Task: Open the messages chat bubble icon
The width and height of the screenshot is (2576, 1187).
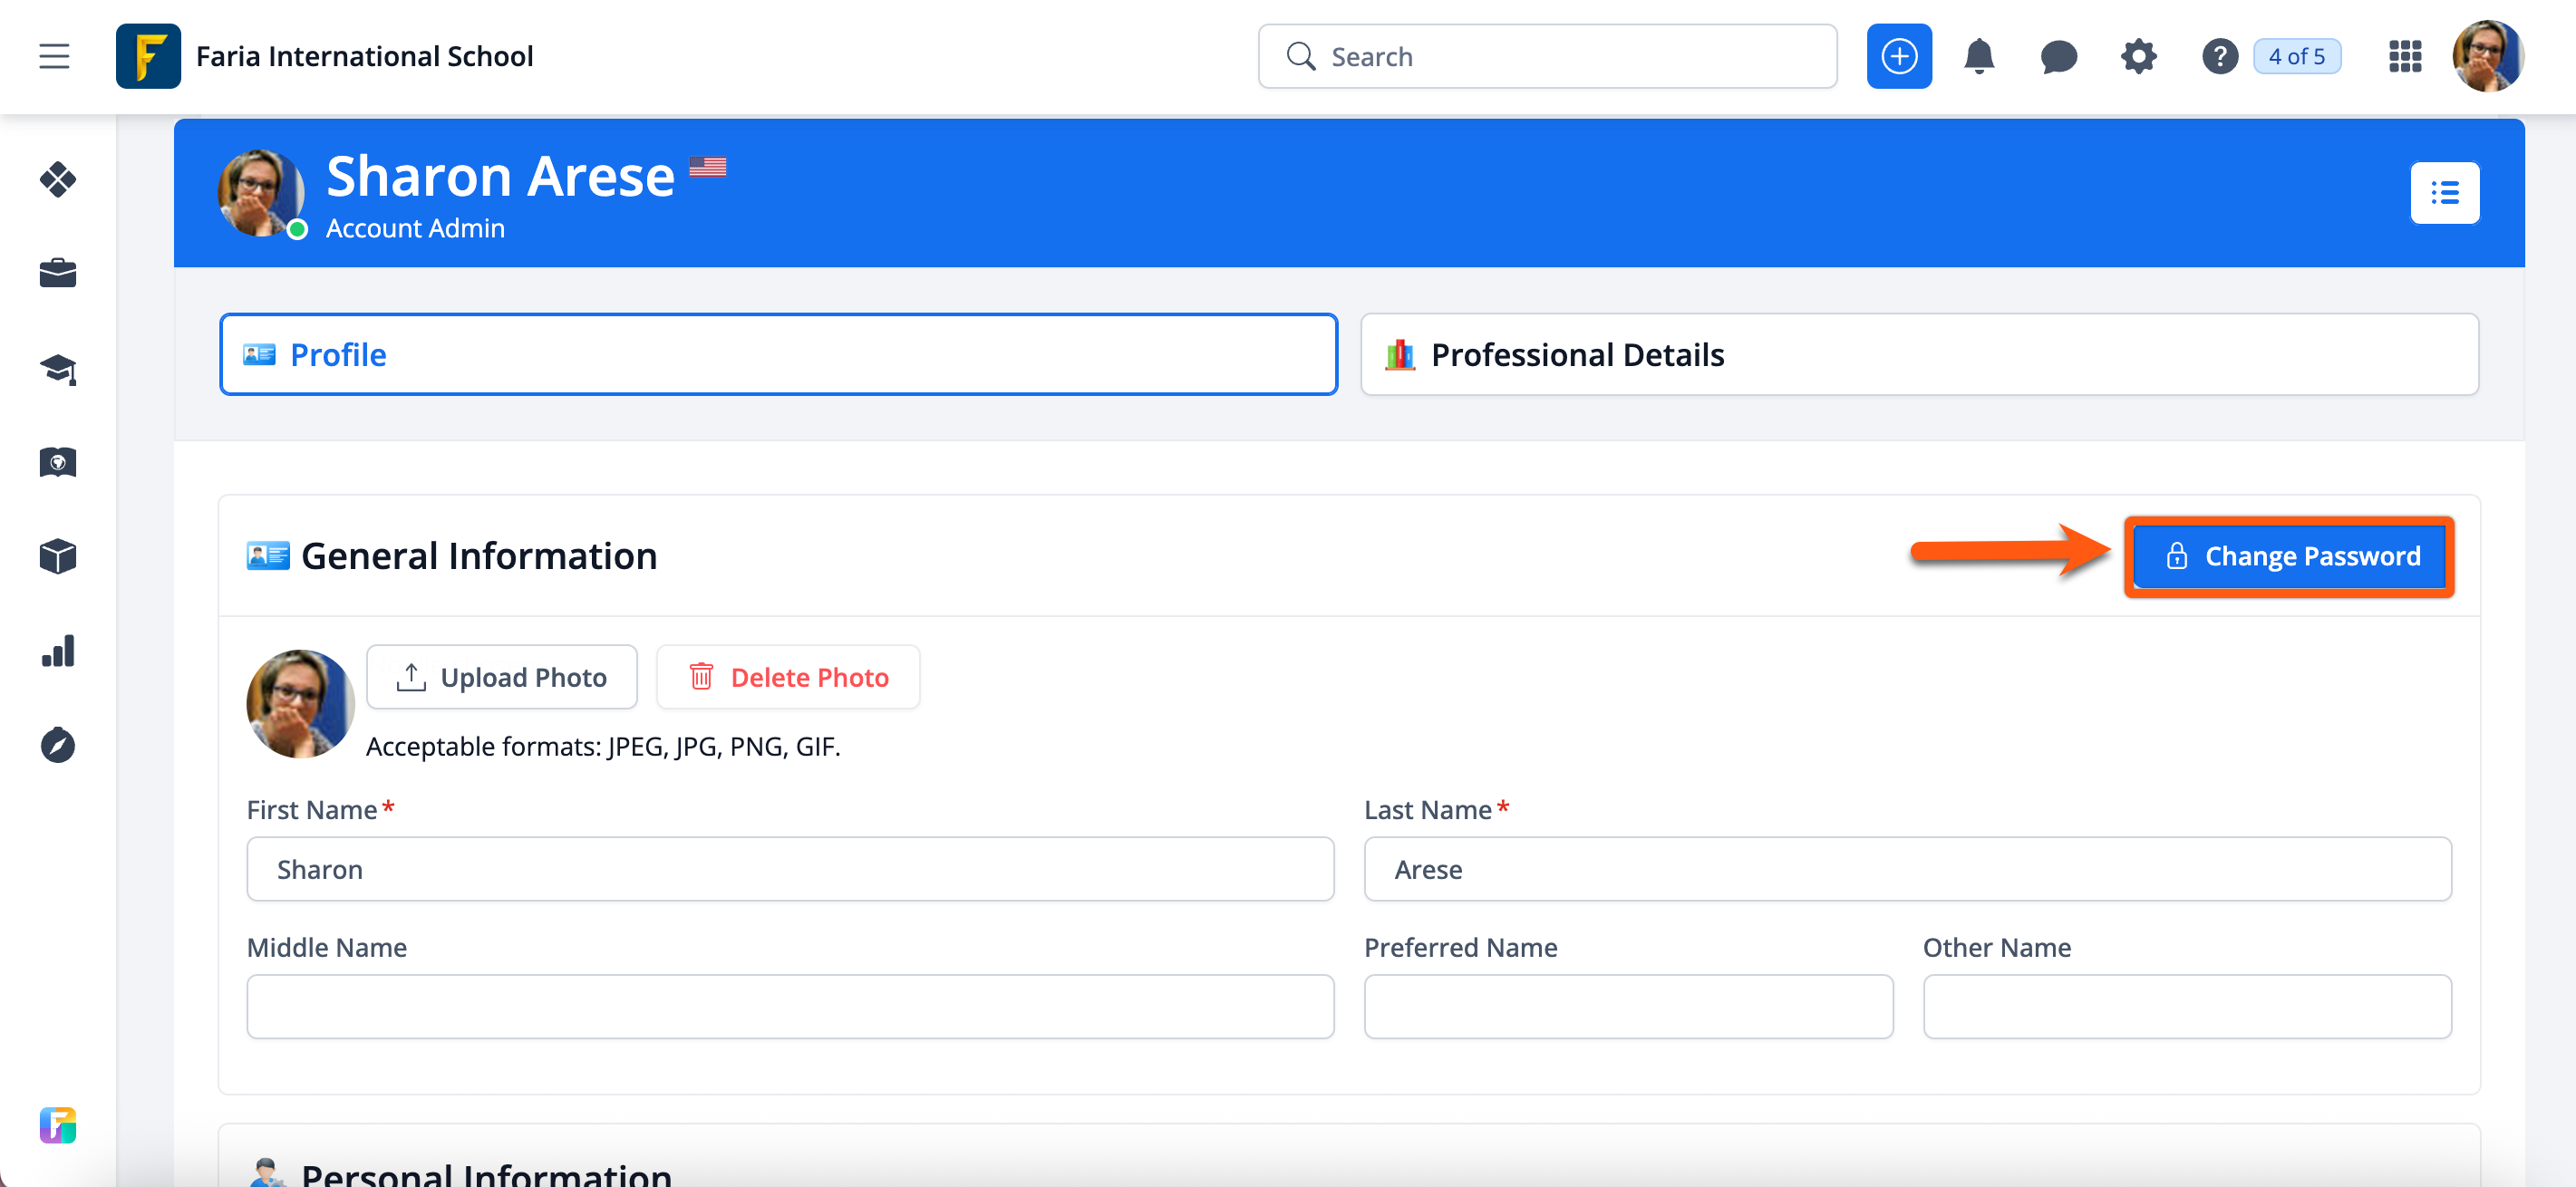Action: 2058,56
